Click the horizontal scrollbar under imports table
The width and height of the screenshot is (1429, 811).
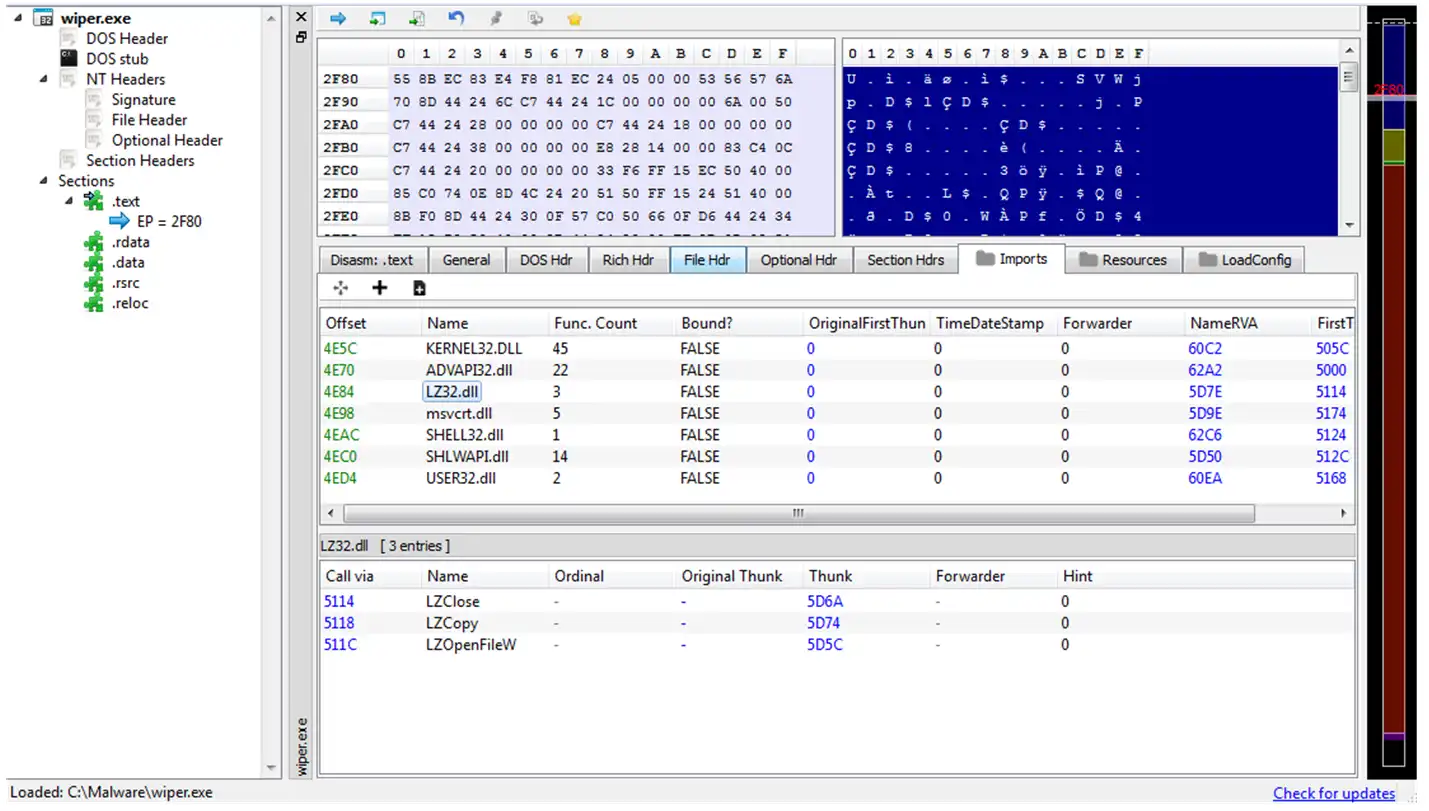798,513
